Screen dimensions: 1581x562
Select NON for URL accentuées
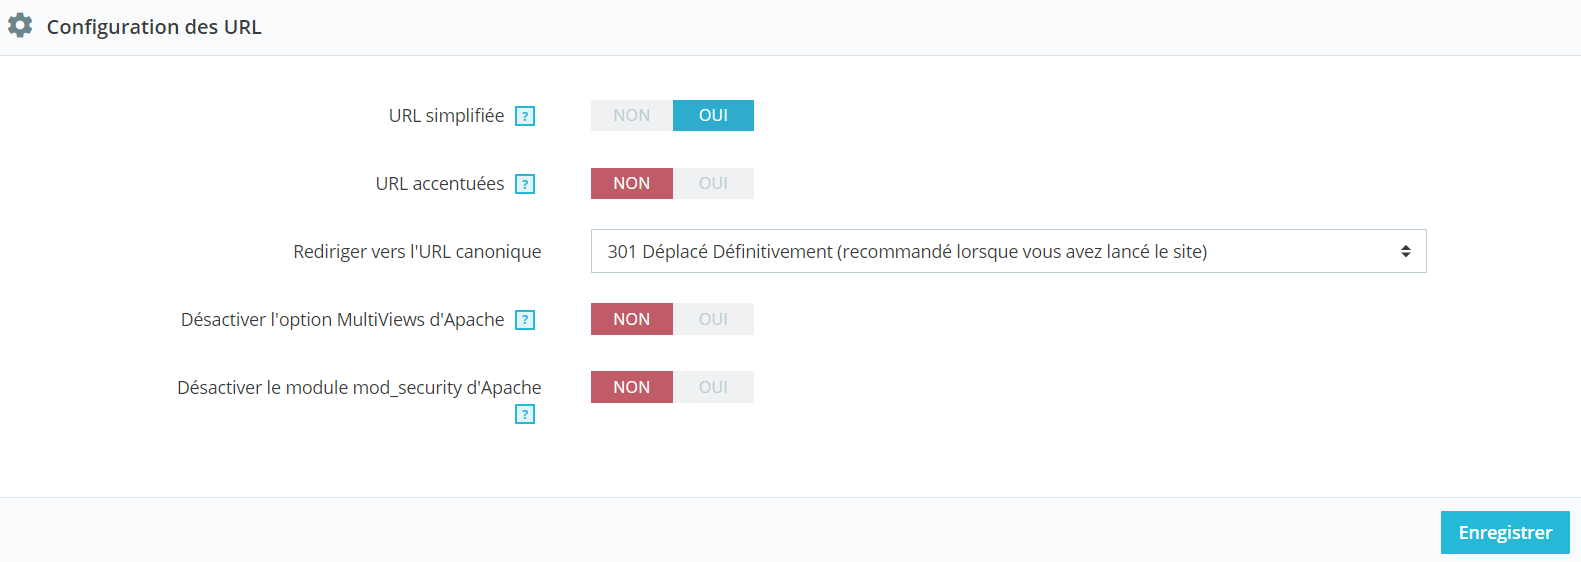click(632, 183)
